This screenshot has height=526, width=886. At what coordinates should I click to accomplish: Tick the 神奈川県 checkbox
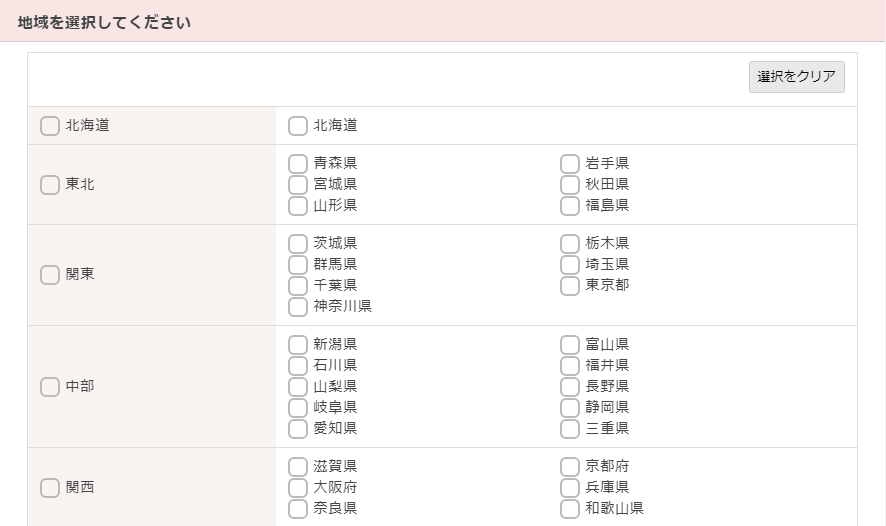click(298, 307)
